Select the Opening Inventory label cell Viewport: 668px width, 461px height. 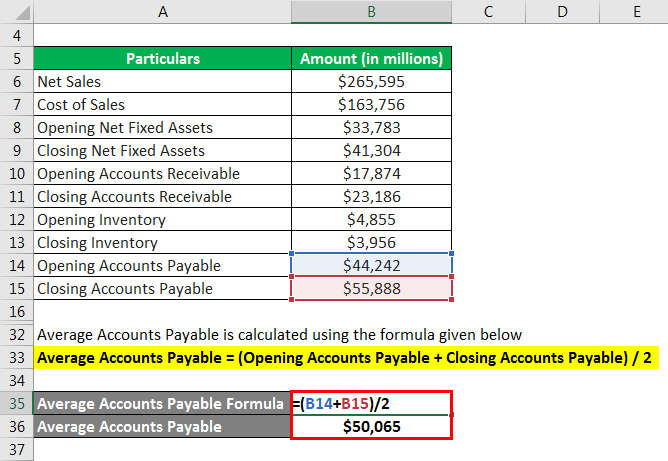(x=162, y=219)
